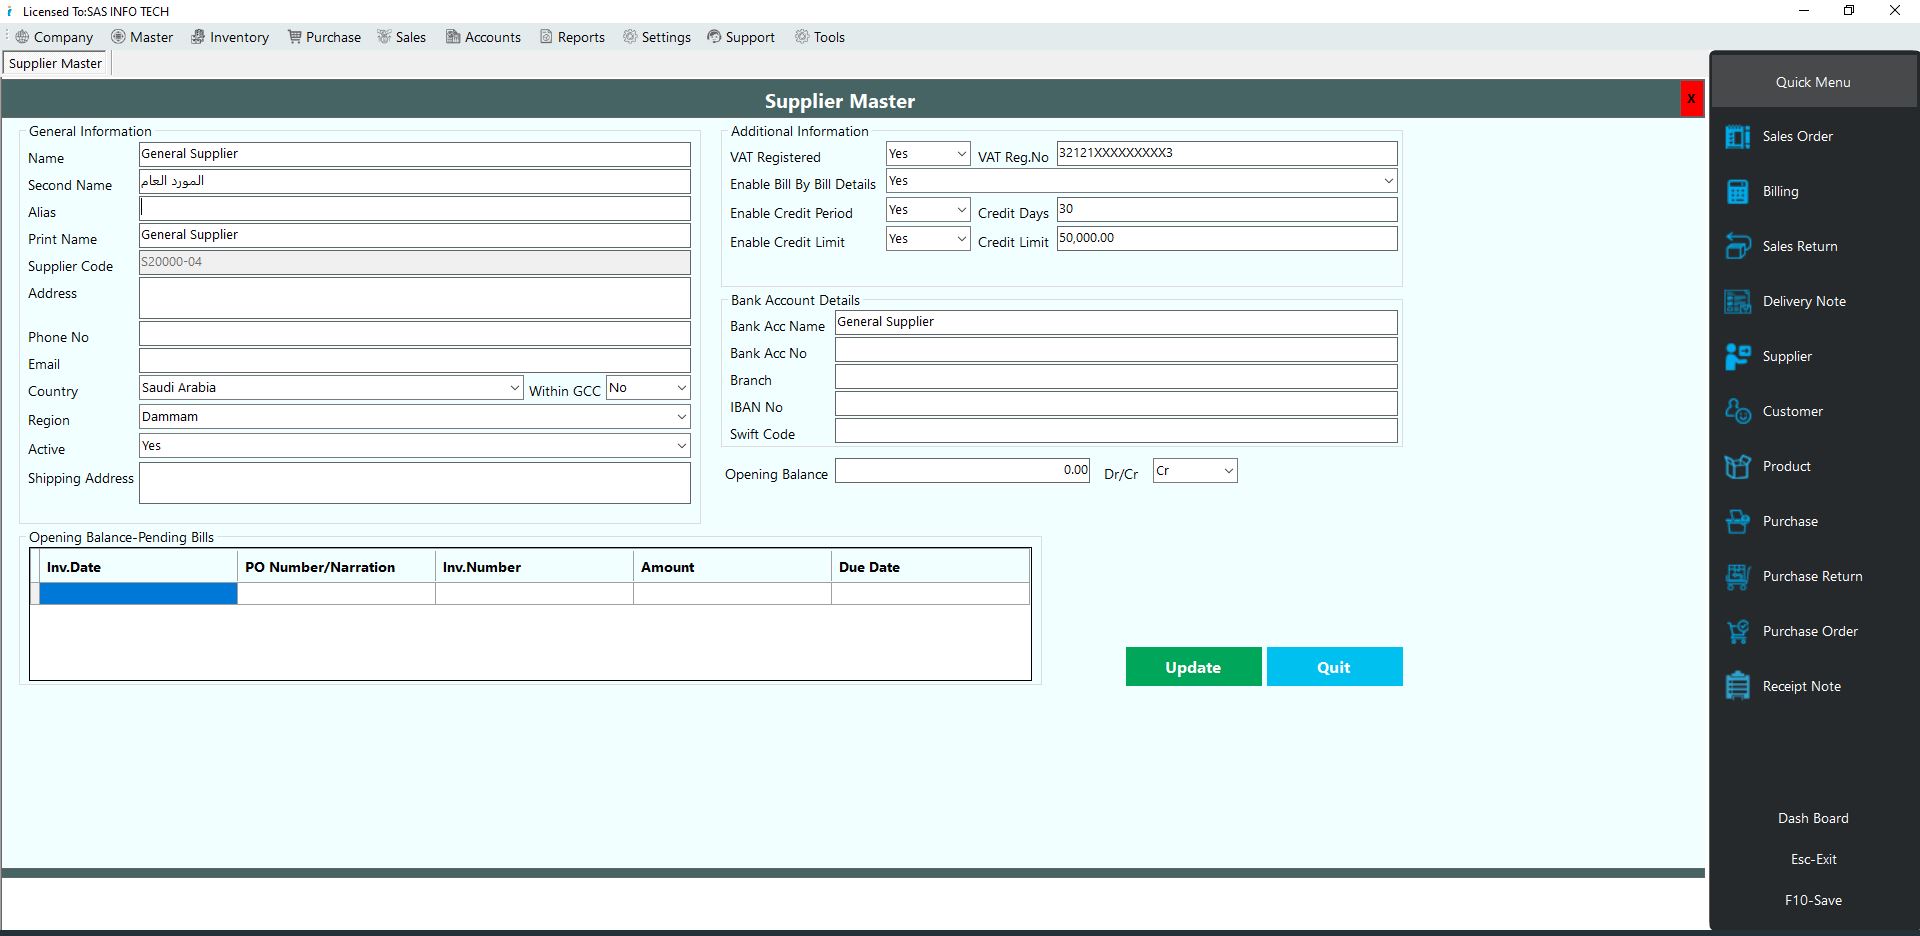Expand the Enable Credit Period dropdown
This screenshot has width=1920, height=936.
tap(961, 210)
